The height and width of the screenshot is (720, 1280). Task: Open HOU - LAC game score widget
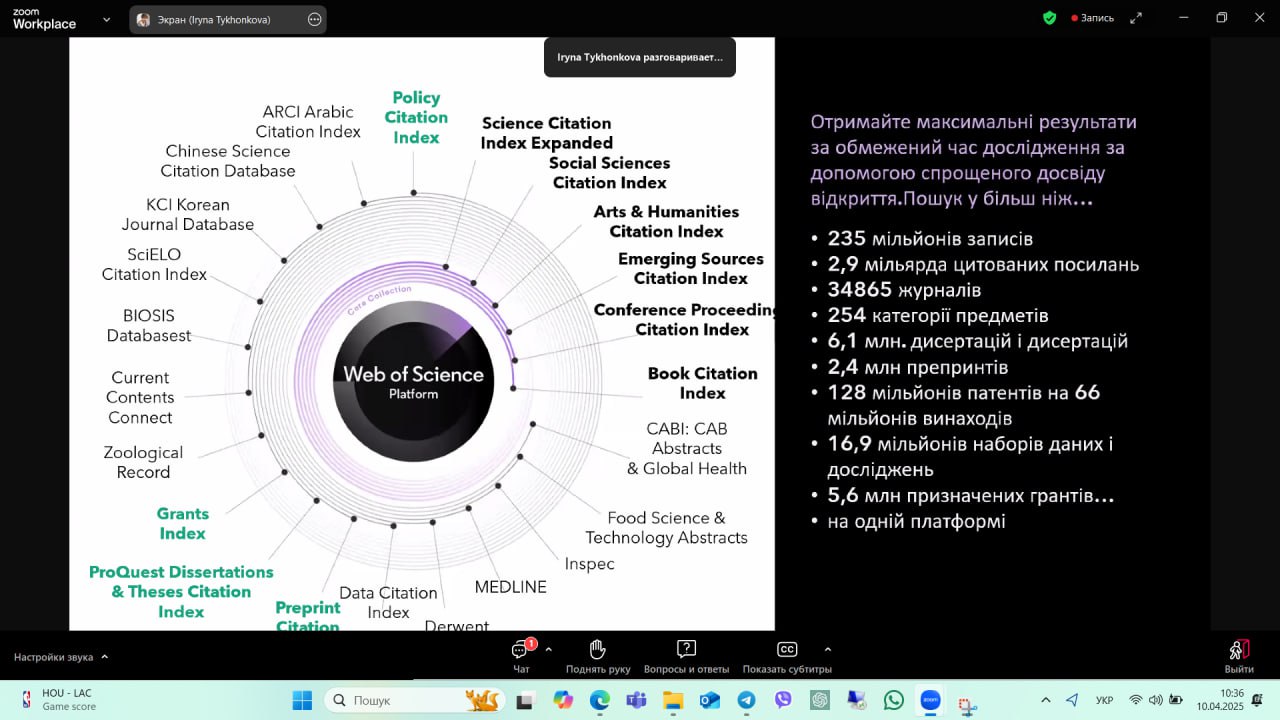(x=58, y=700)
